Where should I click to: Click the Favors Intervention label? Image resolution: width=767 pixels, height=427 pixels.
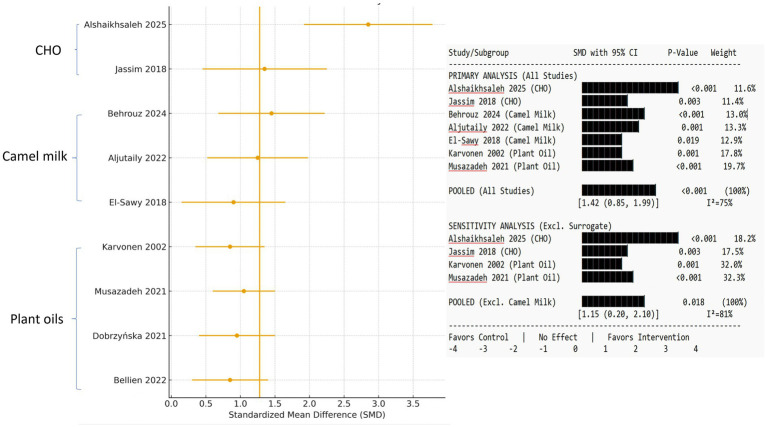[x=649, y=337]
